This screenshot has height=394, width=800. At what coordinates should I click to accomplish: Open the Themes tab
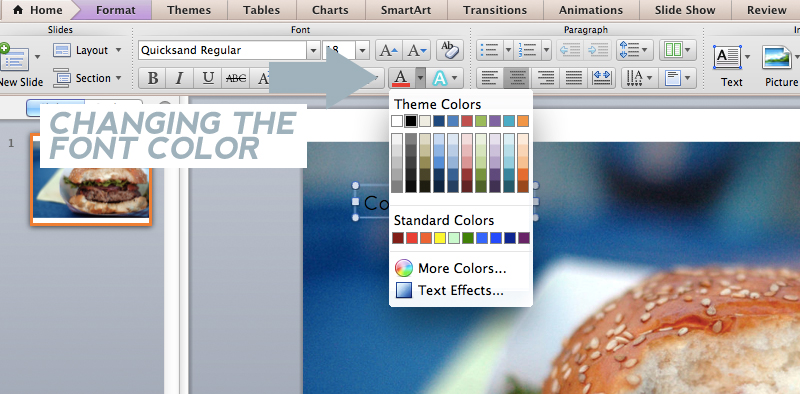pyautogui.click(x=188, y=10)
